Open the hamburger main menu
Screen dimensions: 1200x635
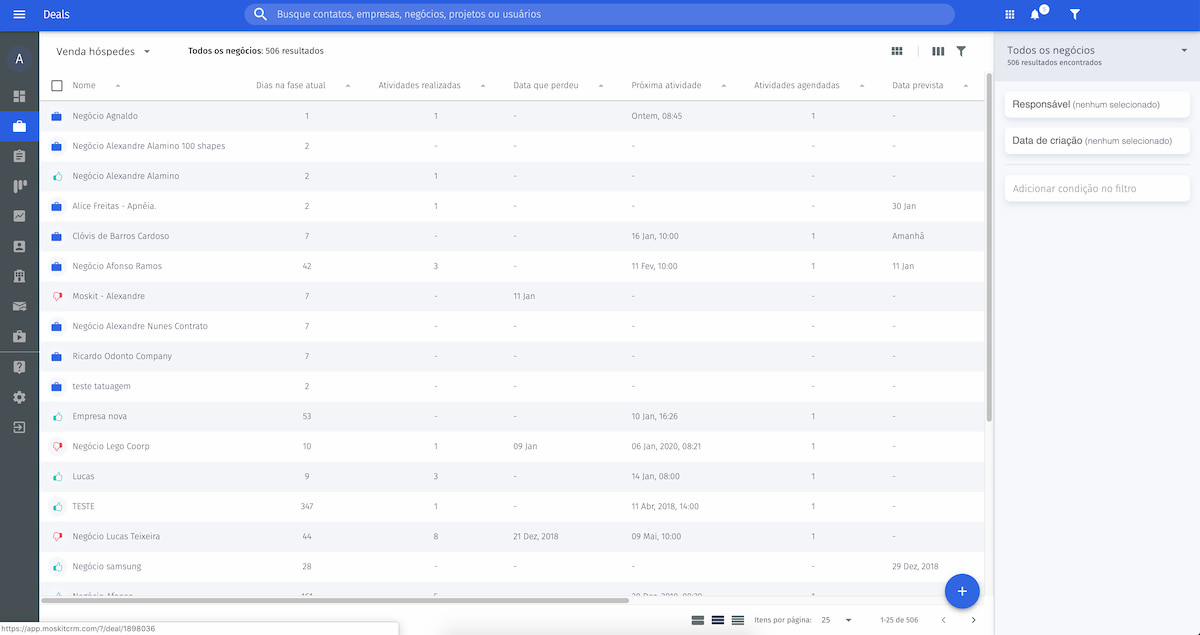[19, 14]
